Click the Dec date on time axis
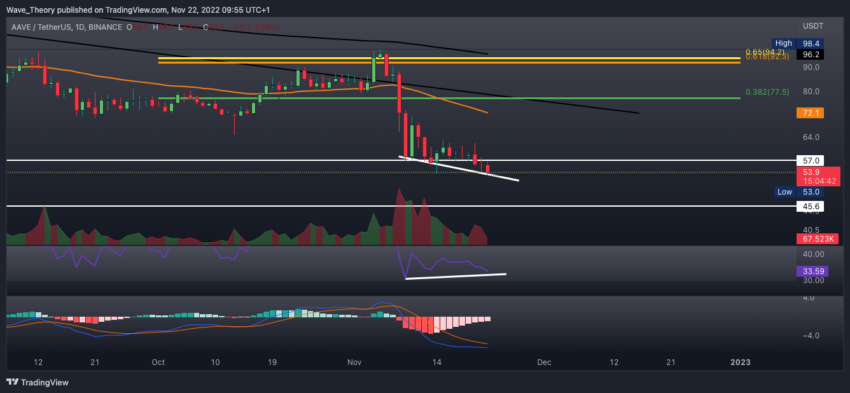 point(544,362)
